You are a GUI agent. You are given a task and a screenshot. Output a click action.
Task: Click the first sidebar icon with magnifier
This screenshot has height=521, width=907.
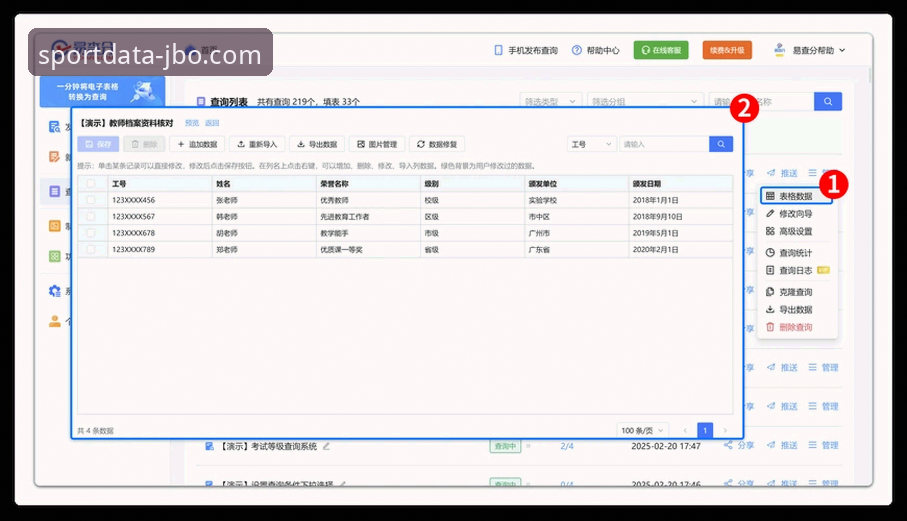point(55,127)
